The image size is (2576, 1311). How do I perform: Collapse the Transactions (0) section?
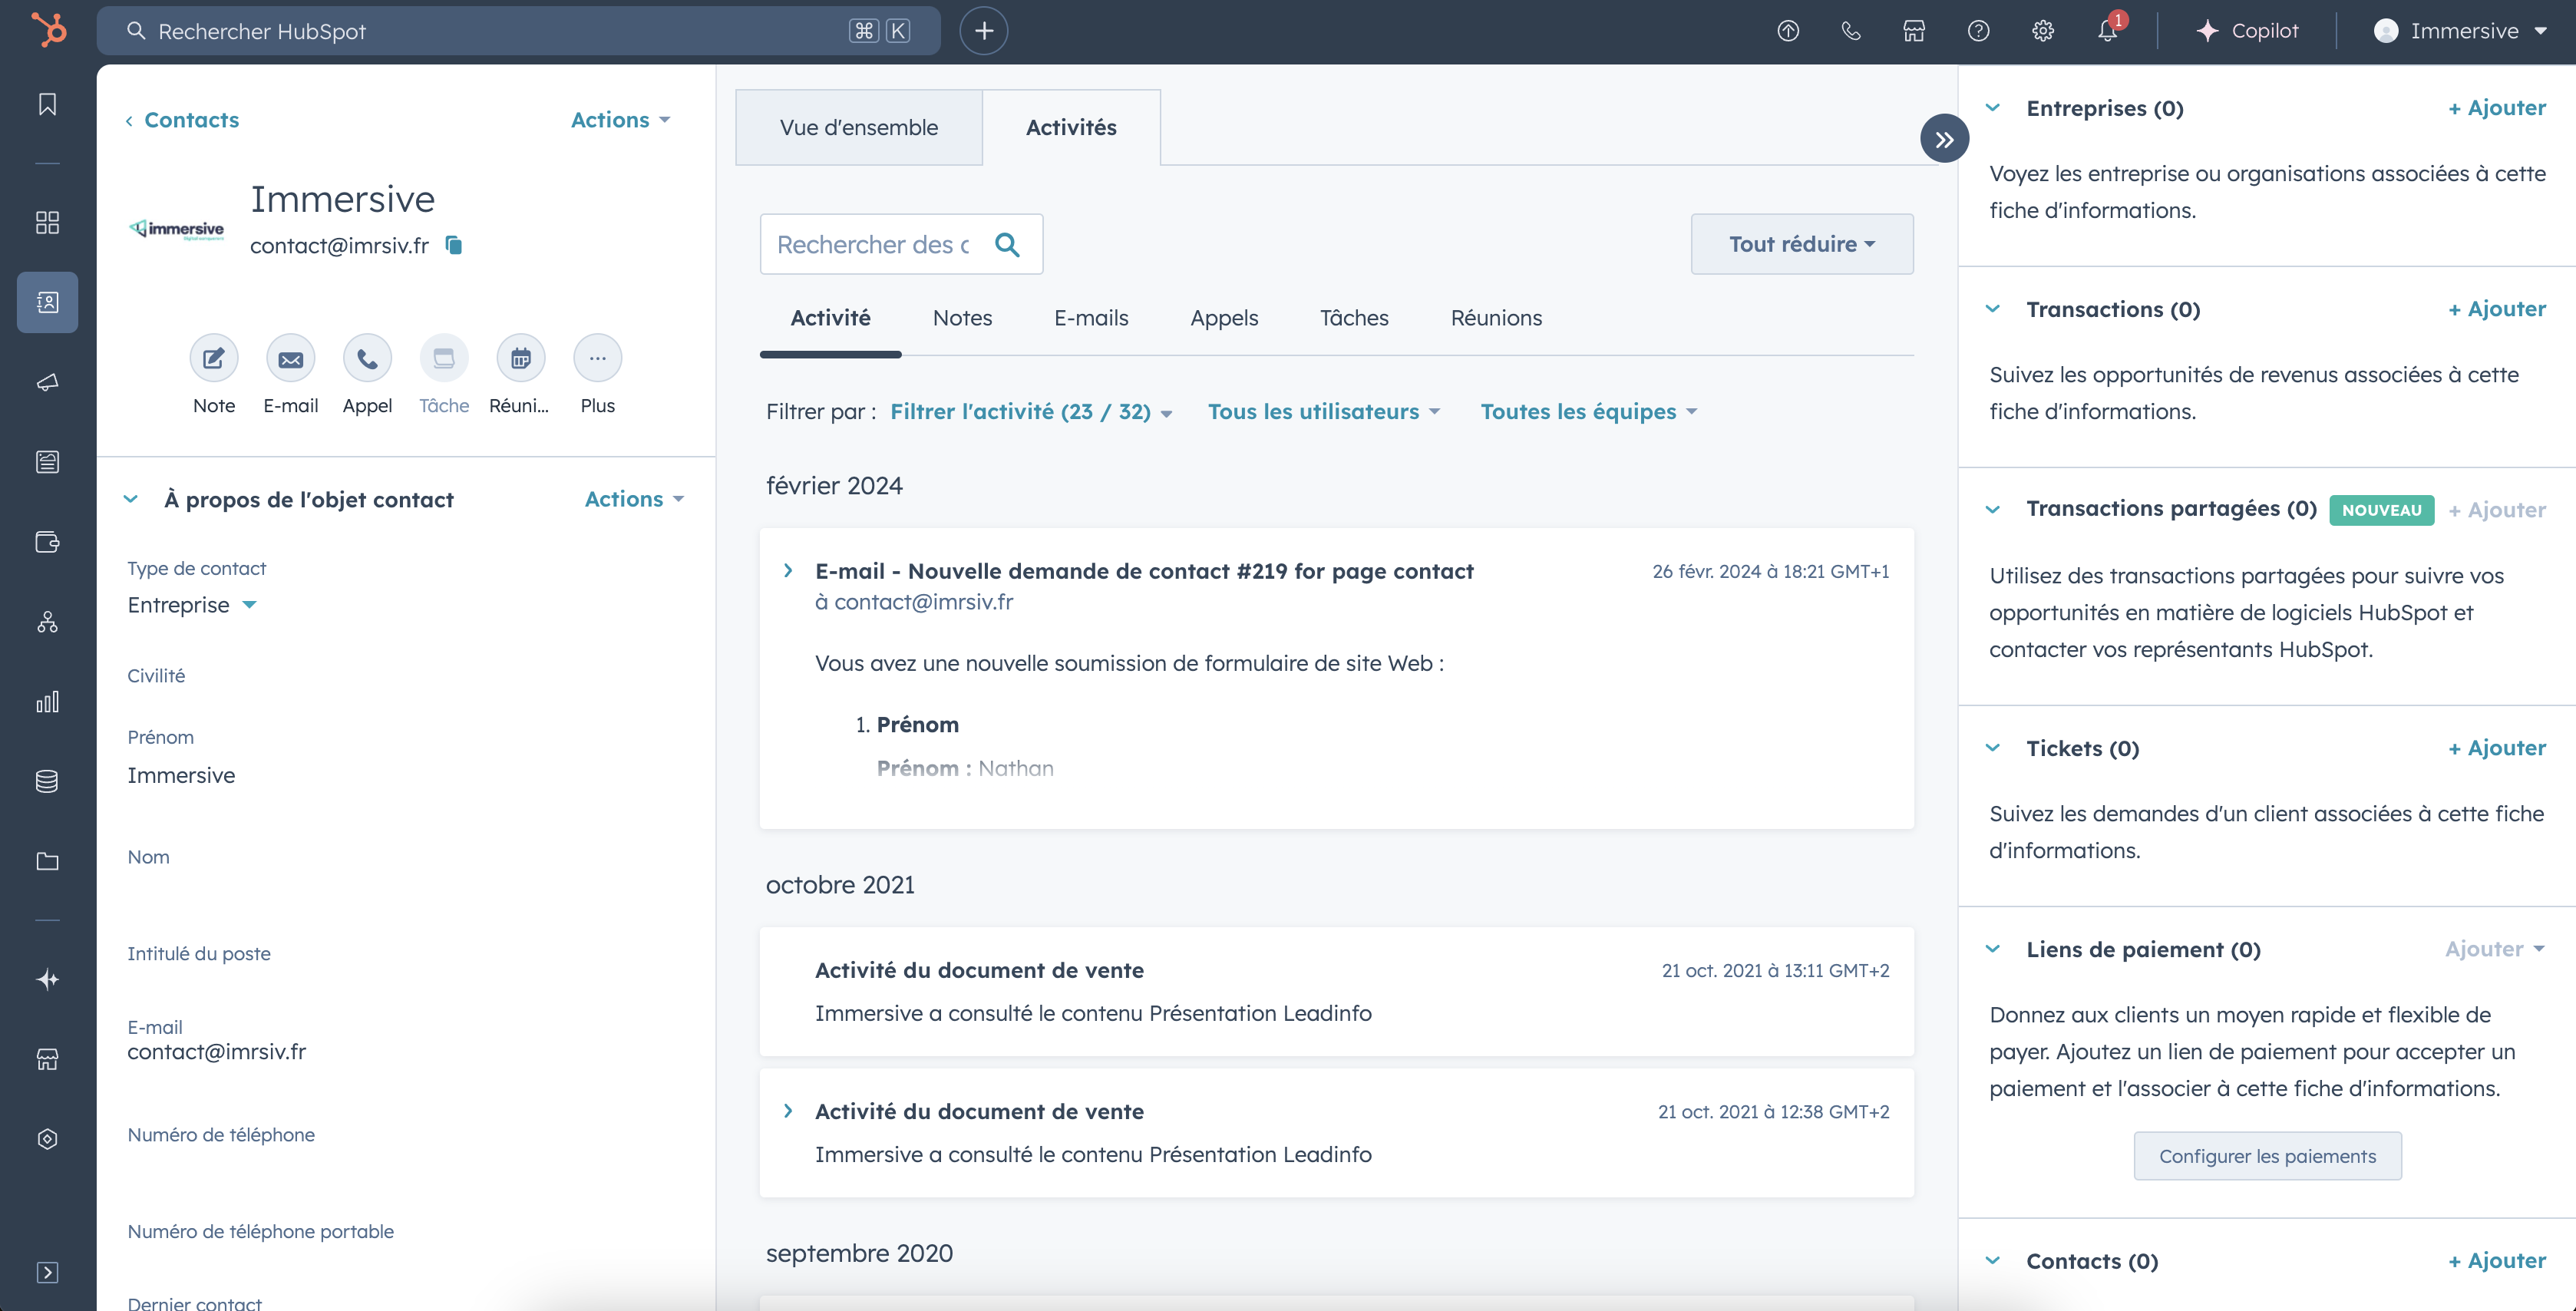[x=1992, y=309]
